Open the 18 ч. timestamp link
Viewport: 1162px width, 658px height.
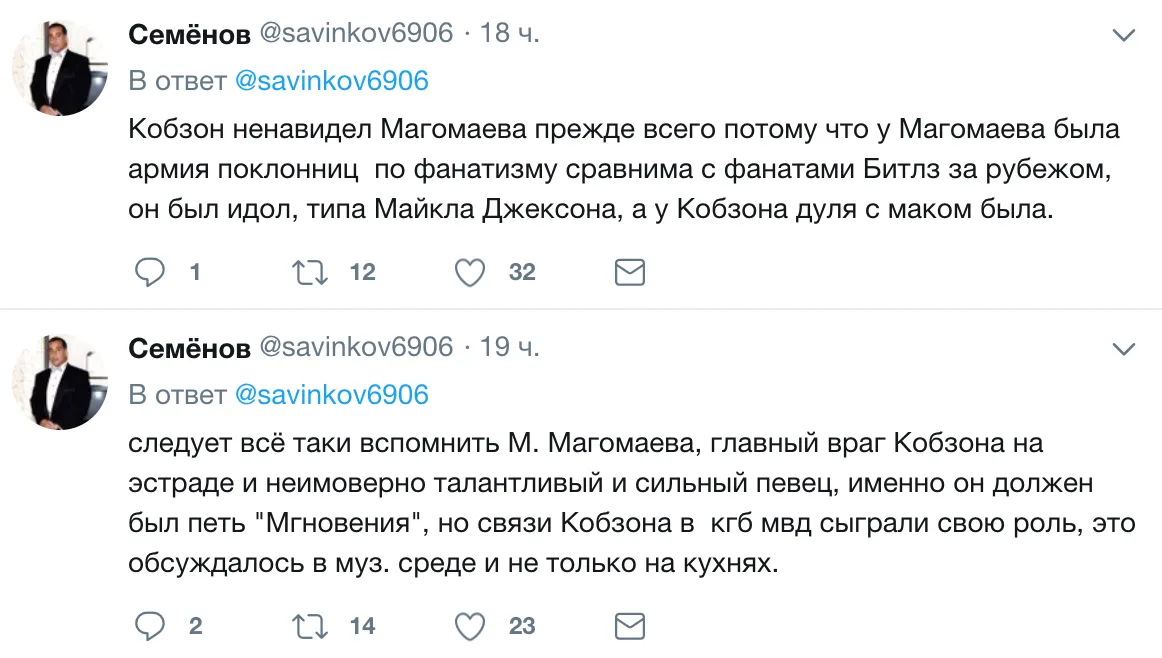click(510, 34)
